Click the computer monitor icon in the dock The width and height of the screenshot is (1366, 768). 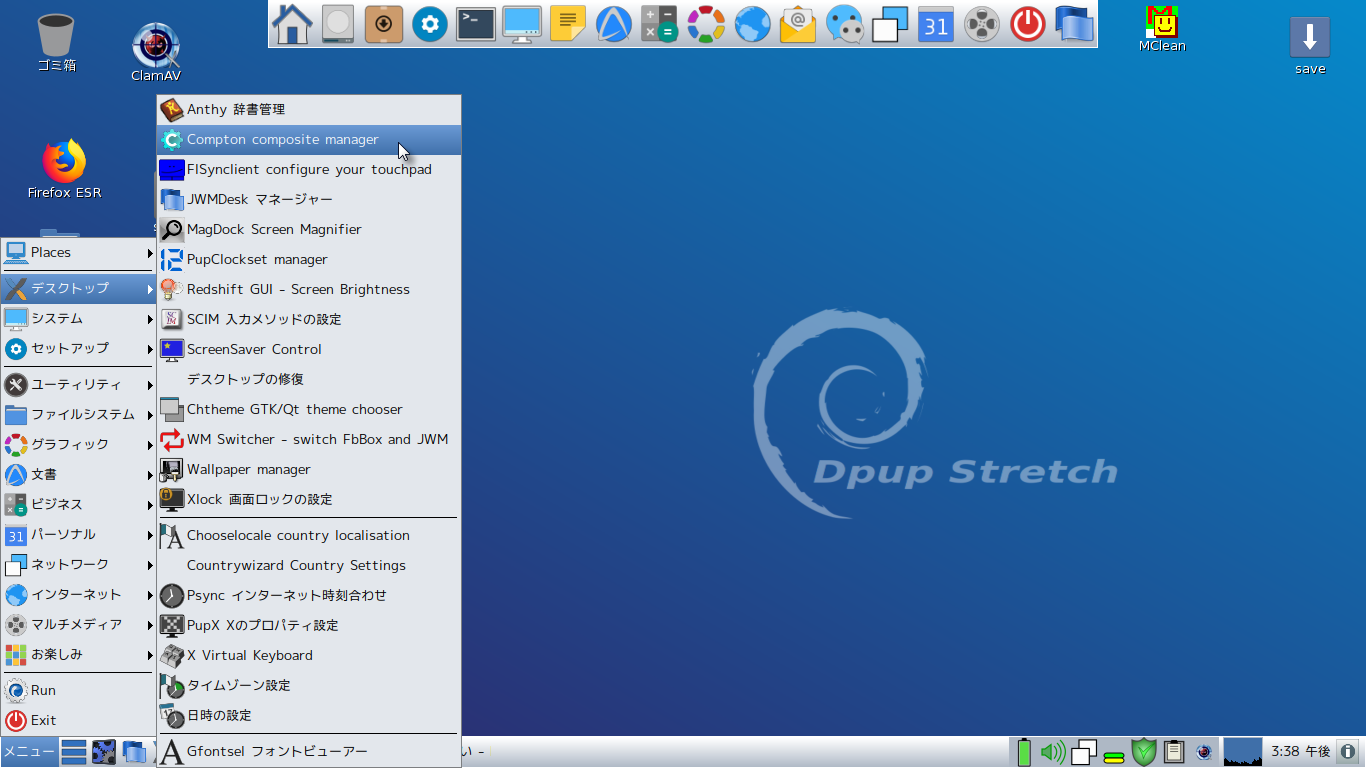point(522,24)
